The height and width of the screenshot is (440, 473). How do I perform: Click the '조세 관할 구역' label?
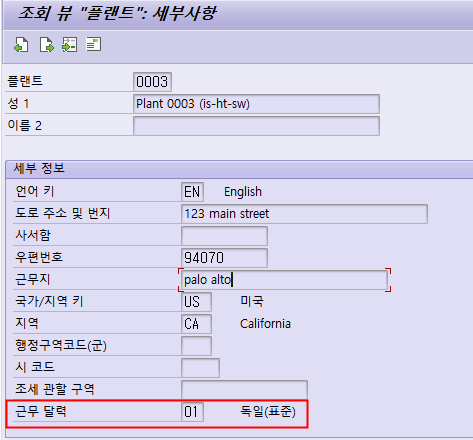(x=55, y=389)
